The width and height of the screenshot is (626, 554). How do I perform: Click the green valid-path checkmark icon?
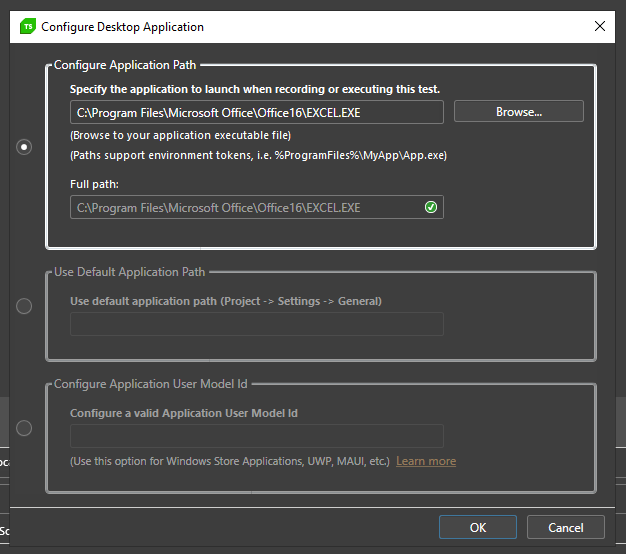click(431, 208)
